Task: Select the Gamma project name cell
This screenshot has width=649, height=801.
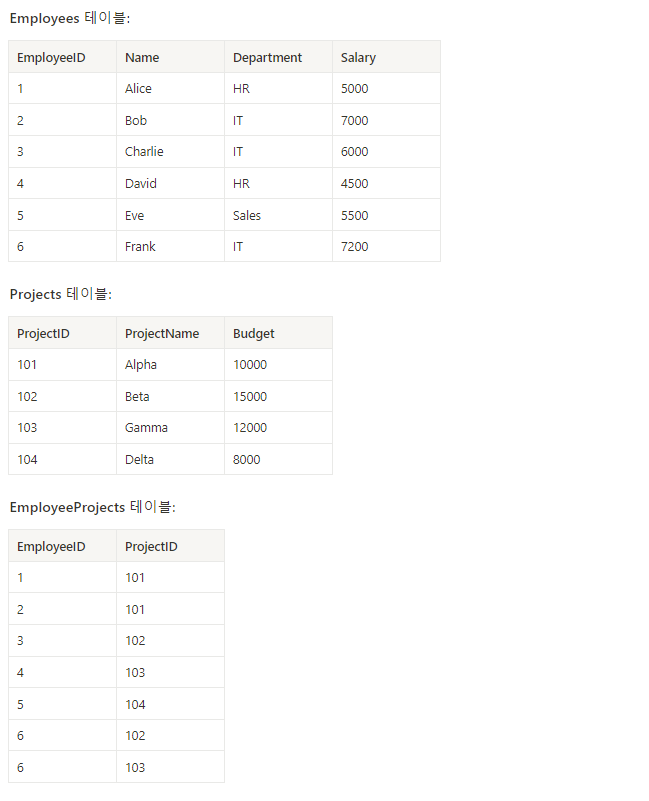Action: 170,428
